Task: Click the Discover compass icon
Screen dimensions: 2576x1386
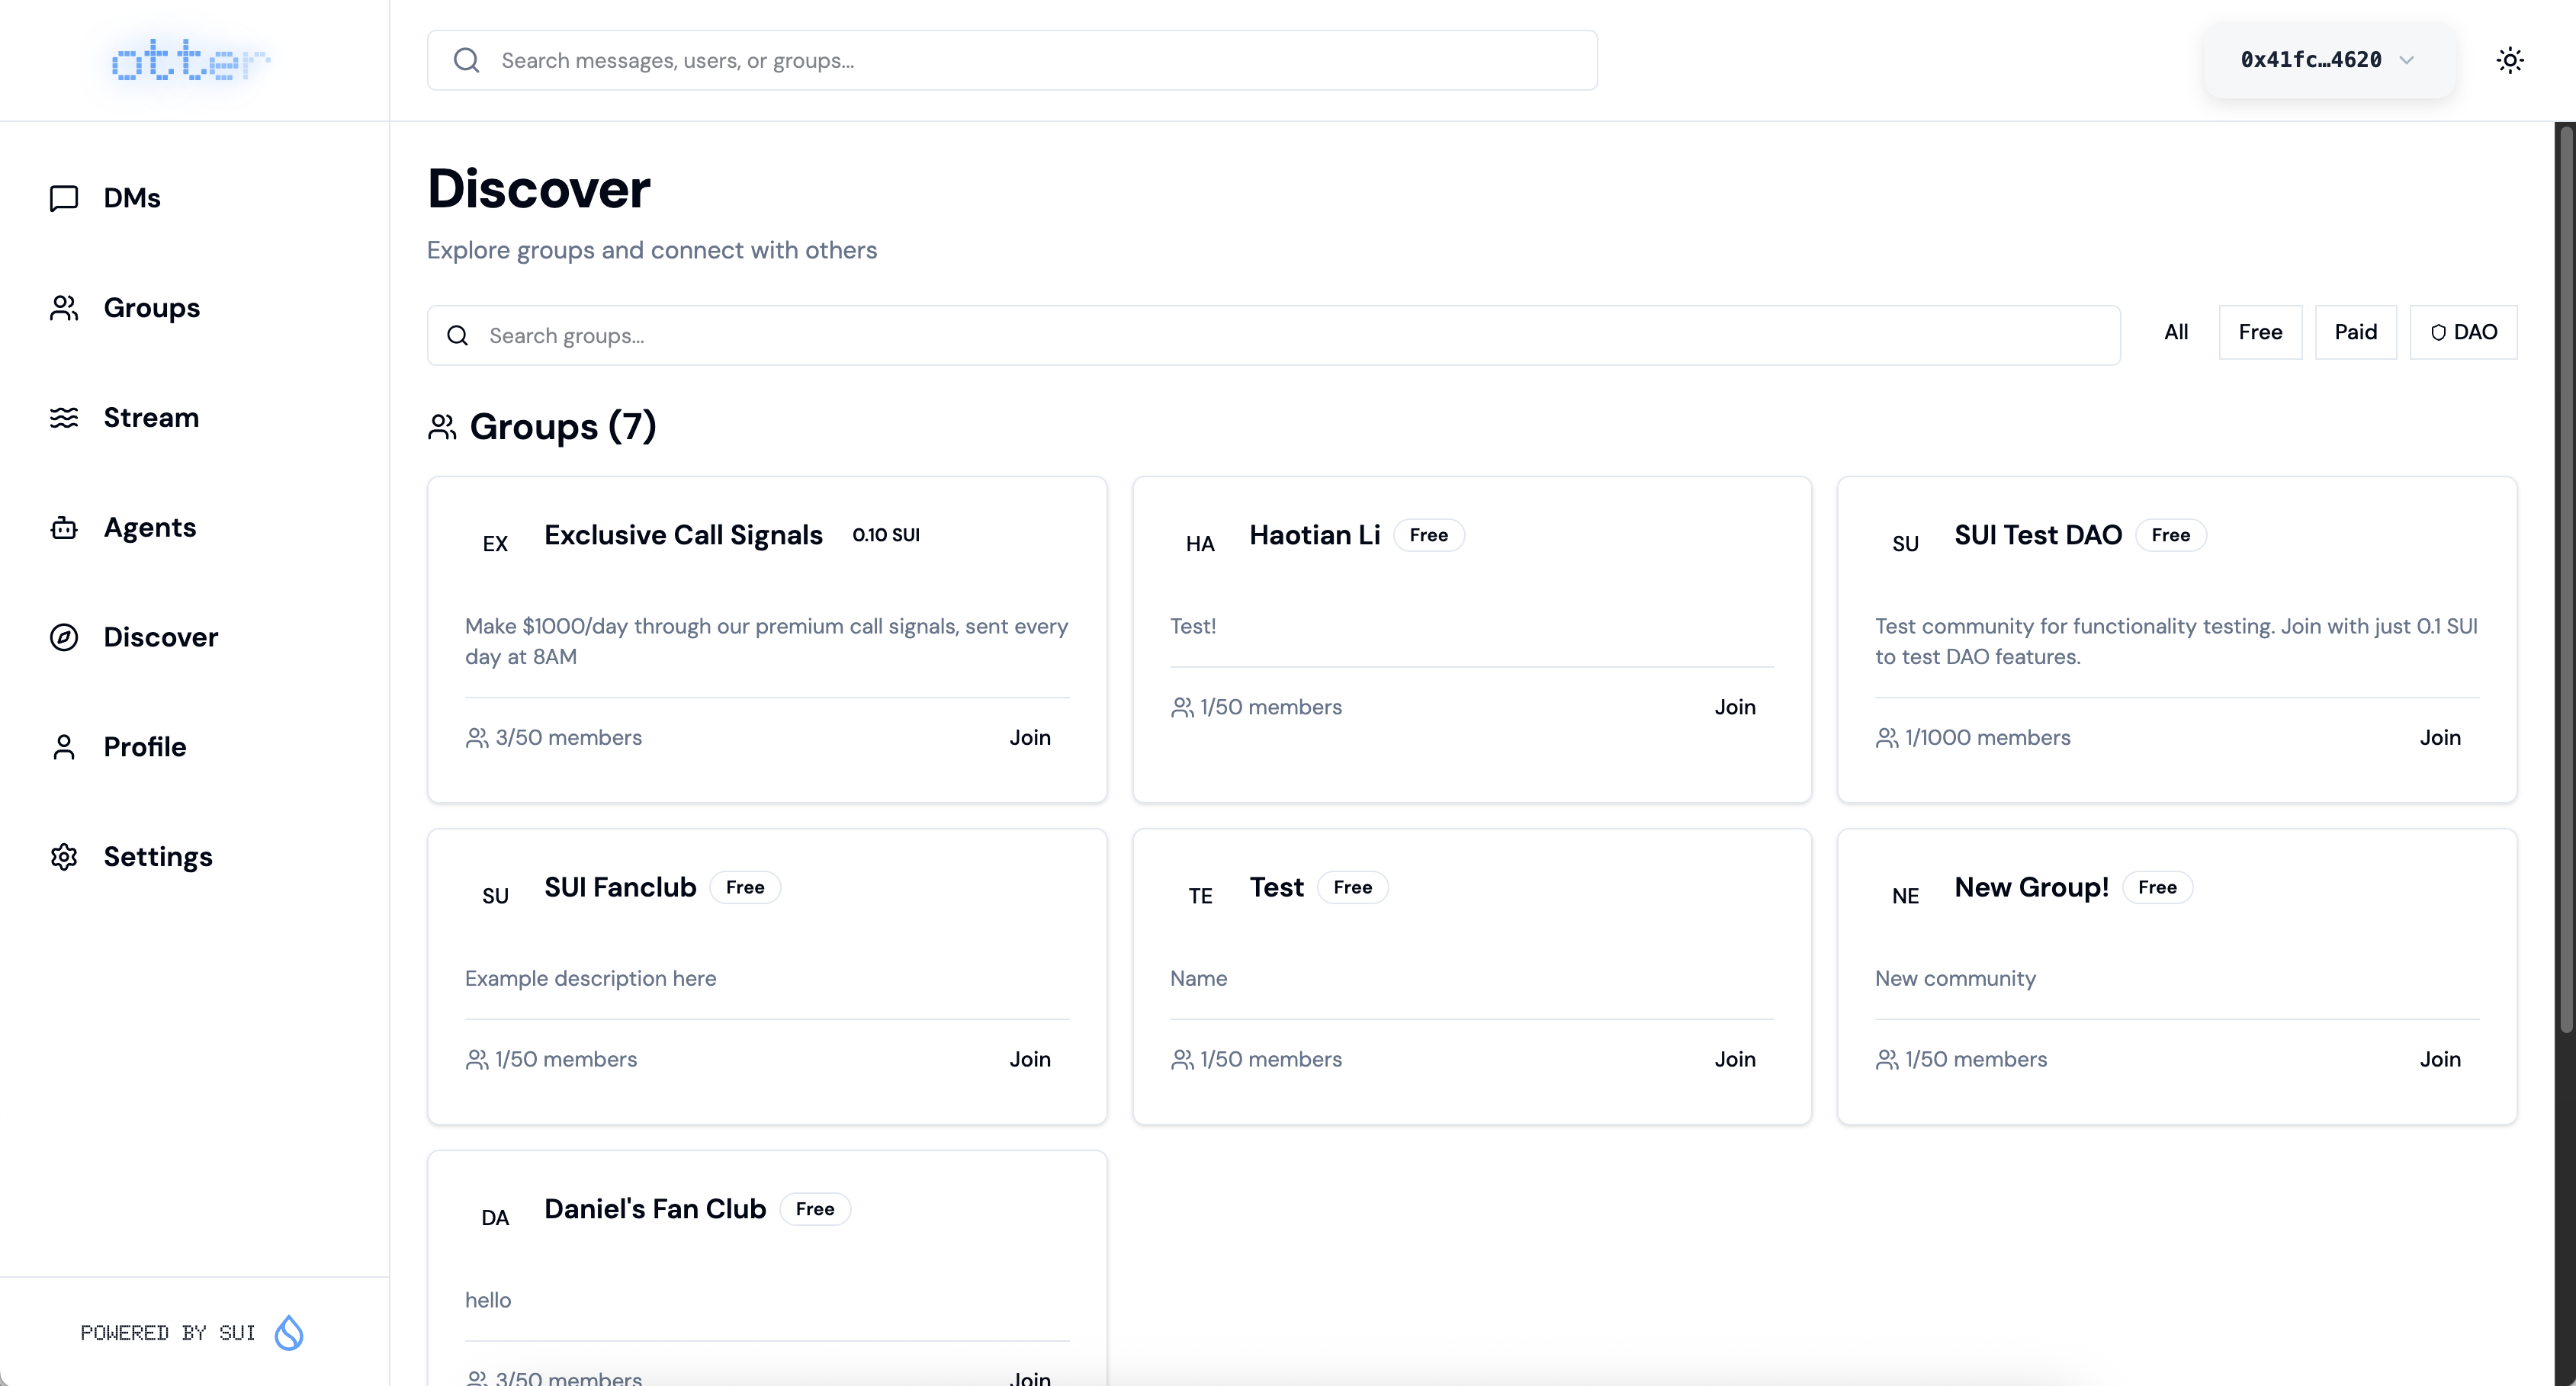Action: pos(64,637)
